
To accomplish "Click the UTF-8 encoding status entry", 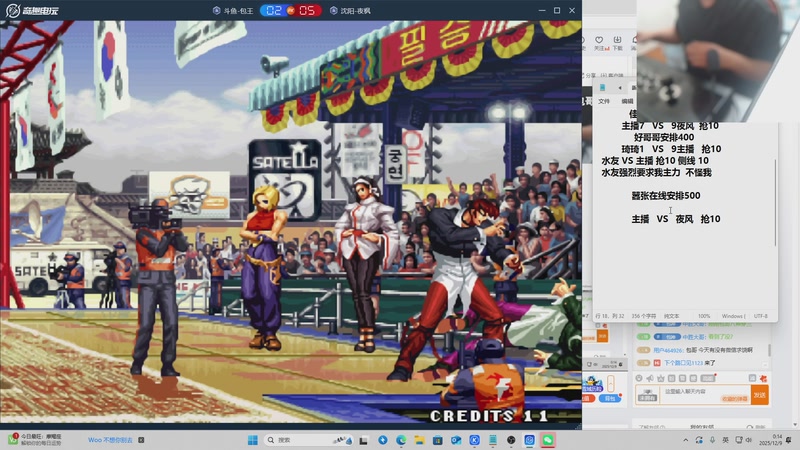I will point(761,316).
